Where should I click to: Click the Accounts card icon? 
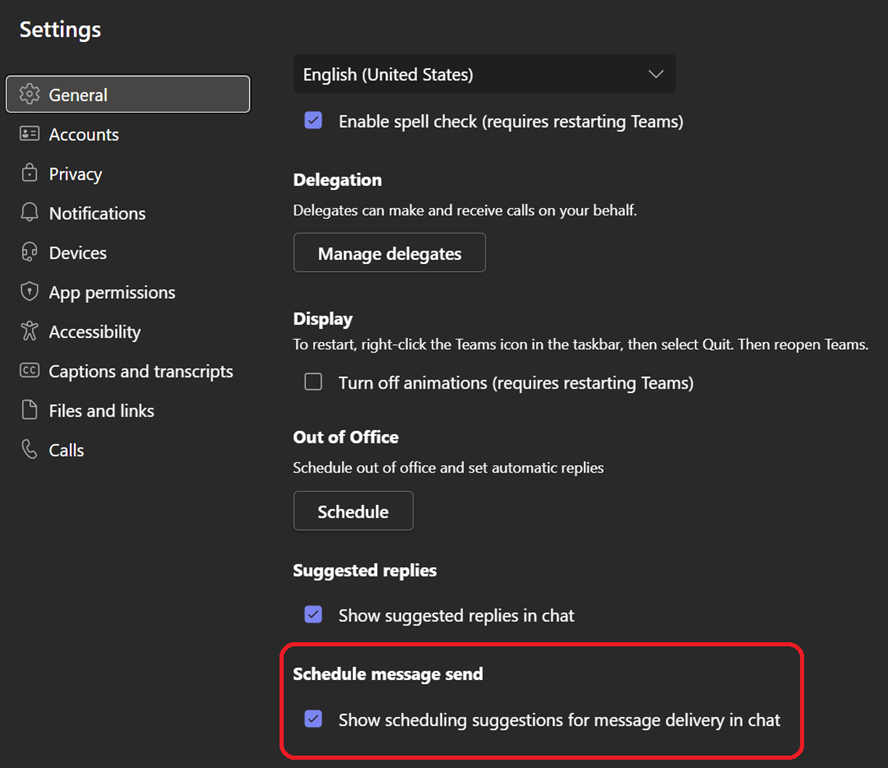tap(30, 134)
